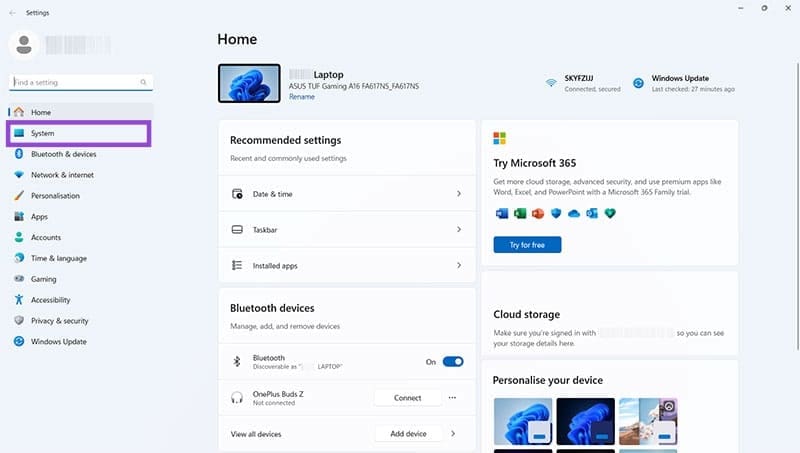The image size is (800, 453).
Task: Click the Gaming sidebar icon
Action: (19, 279)
